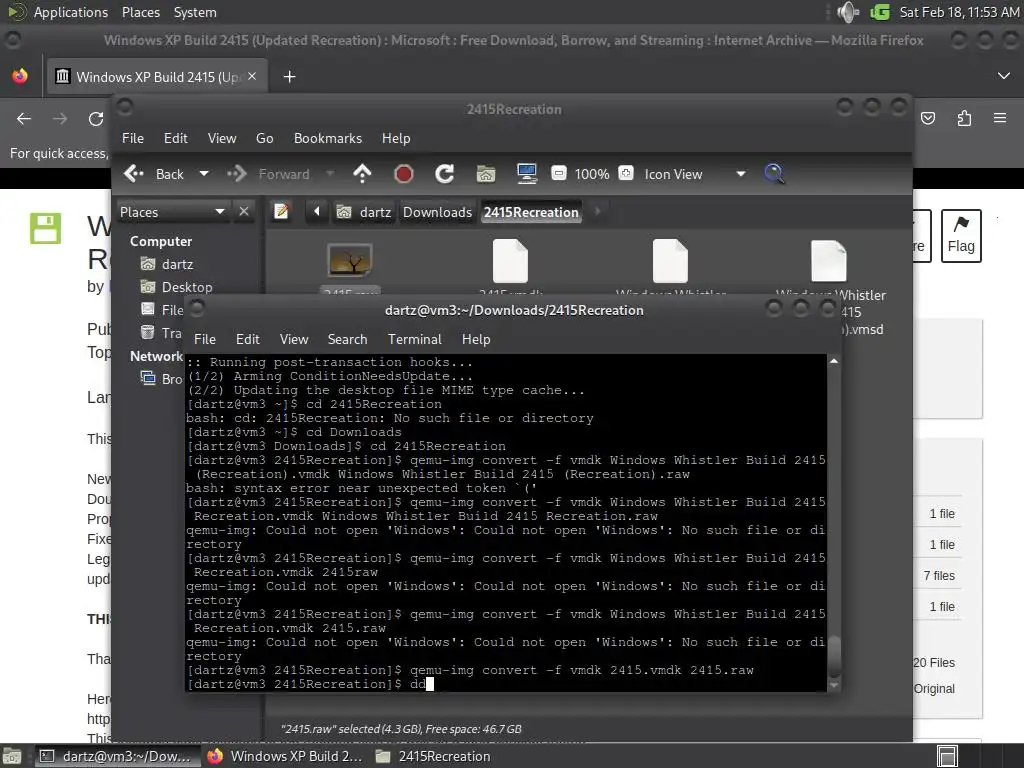This screenshot has height=768, width=1024.
Task: Toggle text location entry pencil icon
Action: (x=281, y=212)
